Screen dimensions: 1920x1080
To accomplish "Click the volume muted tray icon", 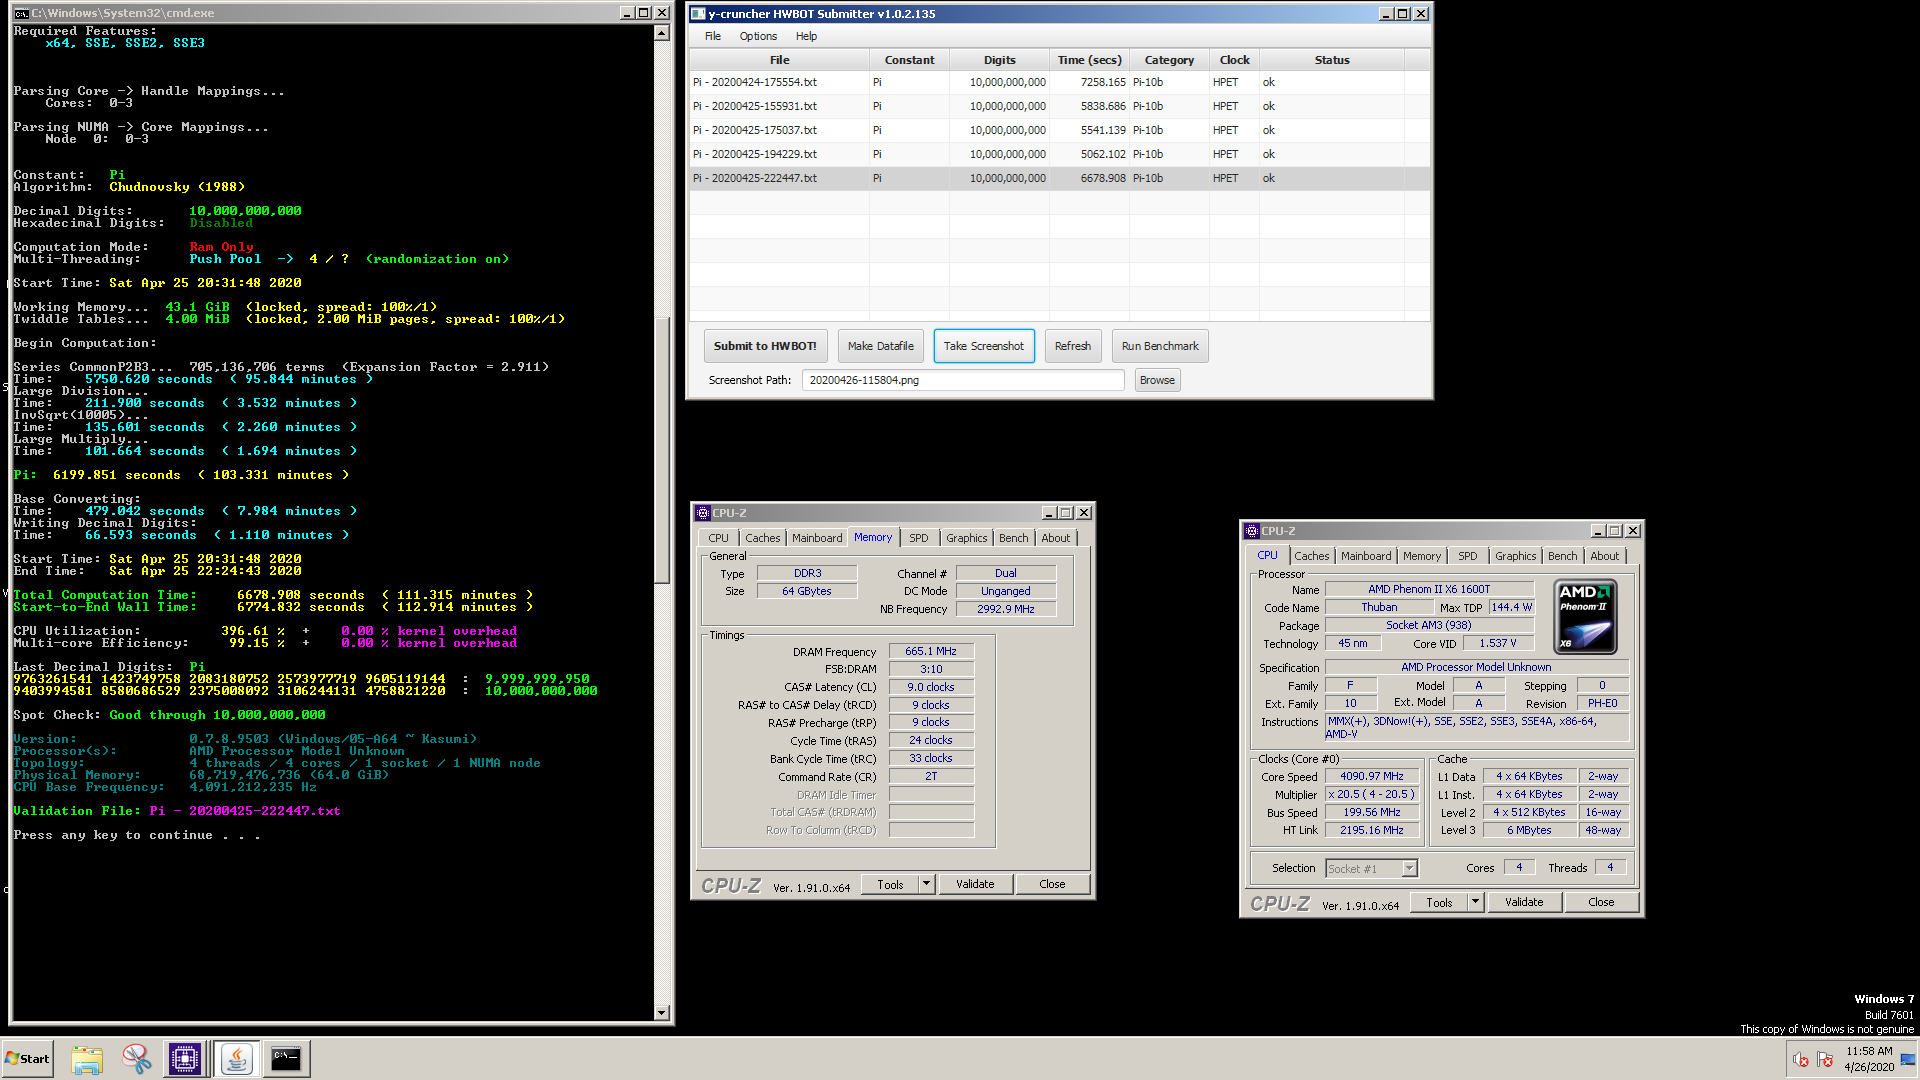I will pyautogui.click(x=1800, y=1060).
